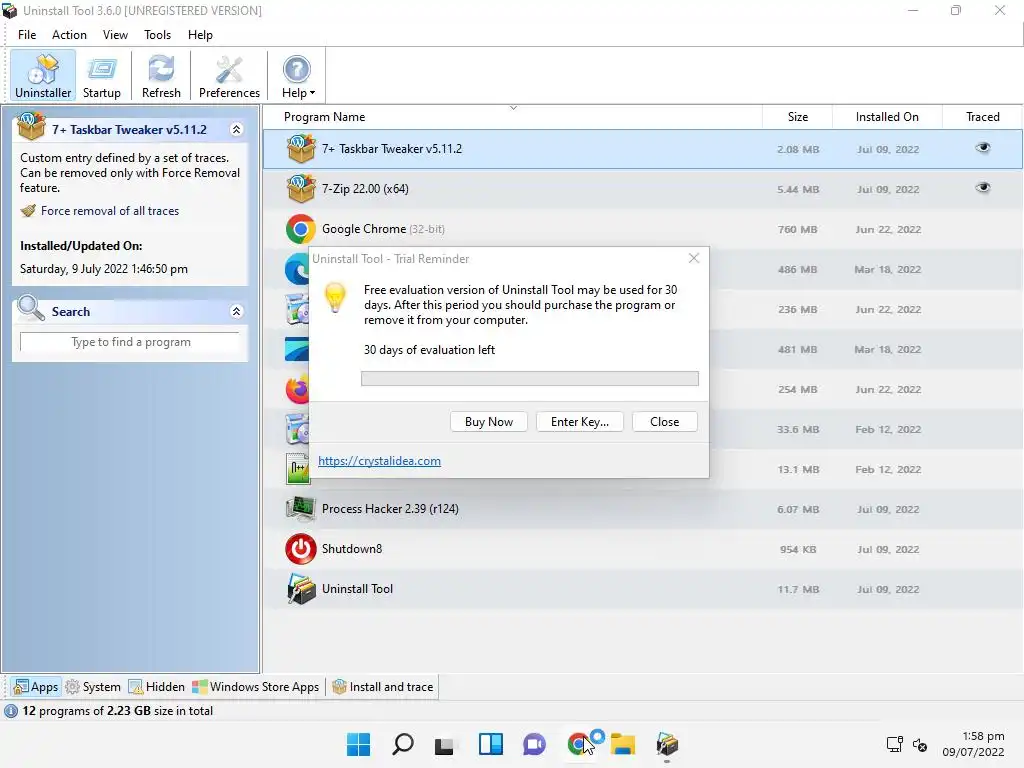Sort by Installed On column header
The image size is (1024, 768).
[x=887, y=117]
